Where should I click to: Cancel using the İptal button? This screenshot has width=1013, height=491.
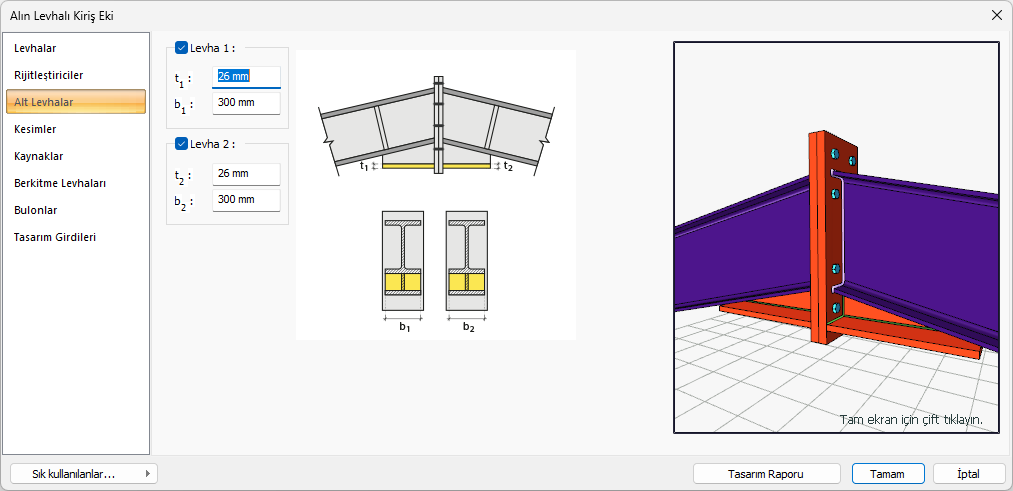coord(968,474)
